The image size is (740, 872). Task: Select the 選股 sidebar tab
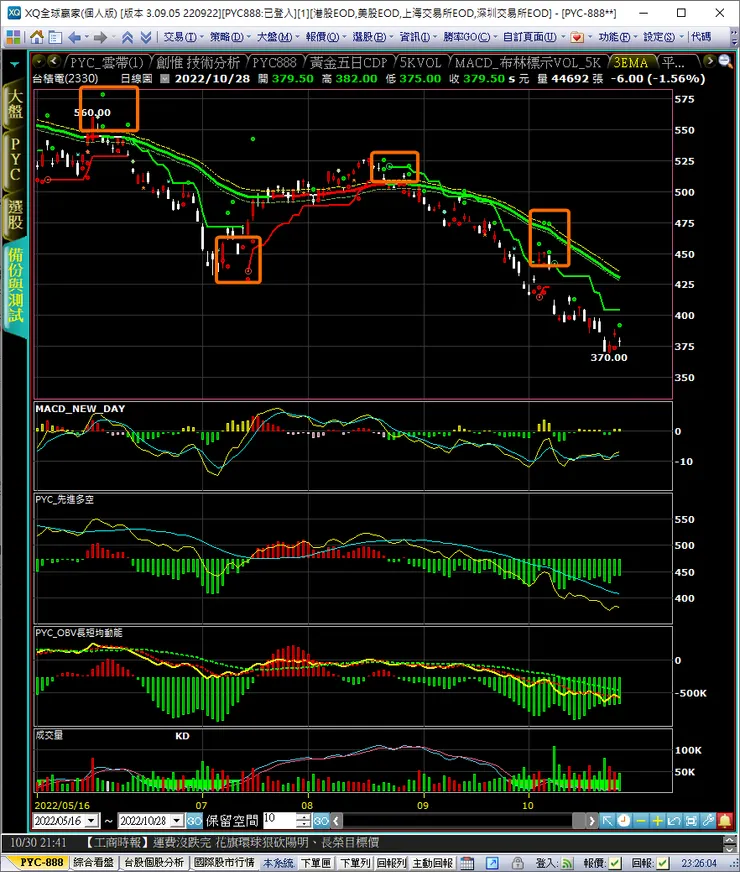pos(15,215)
